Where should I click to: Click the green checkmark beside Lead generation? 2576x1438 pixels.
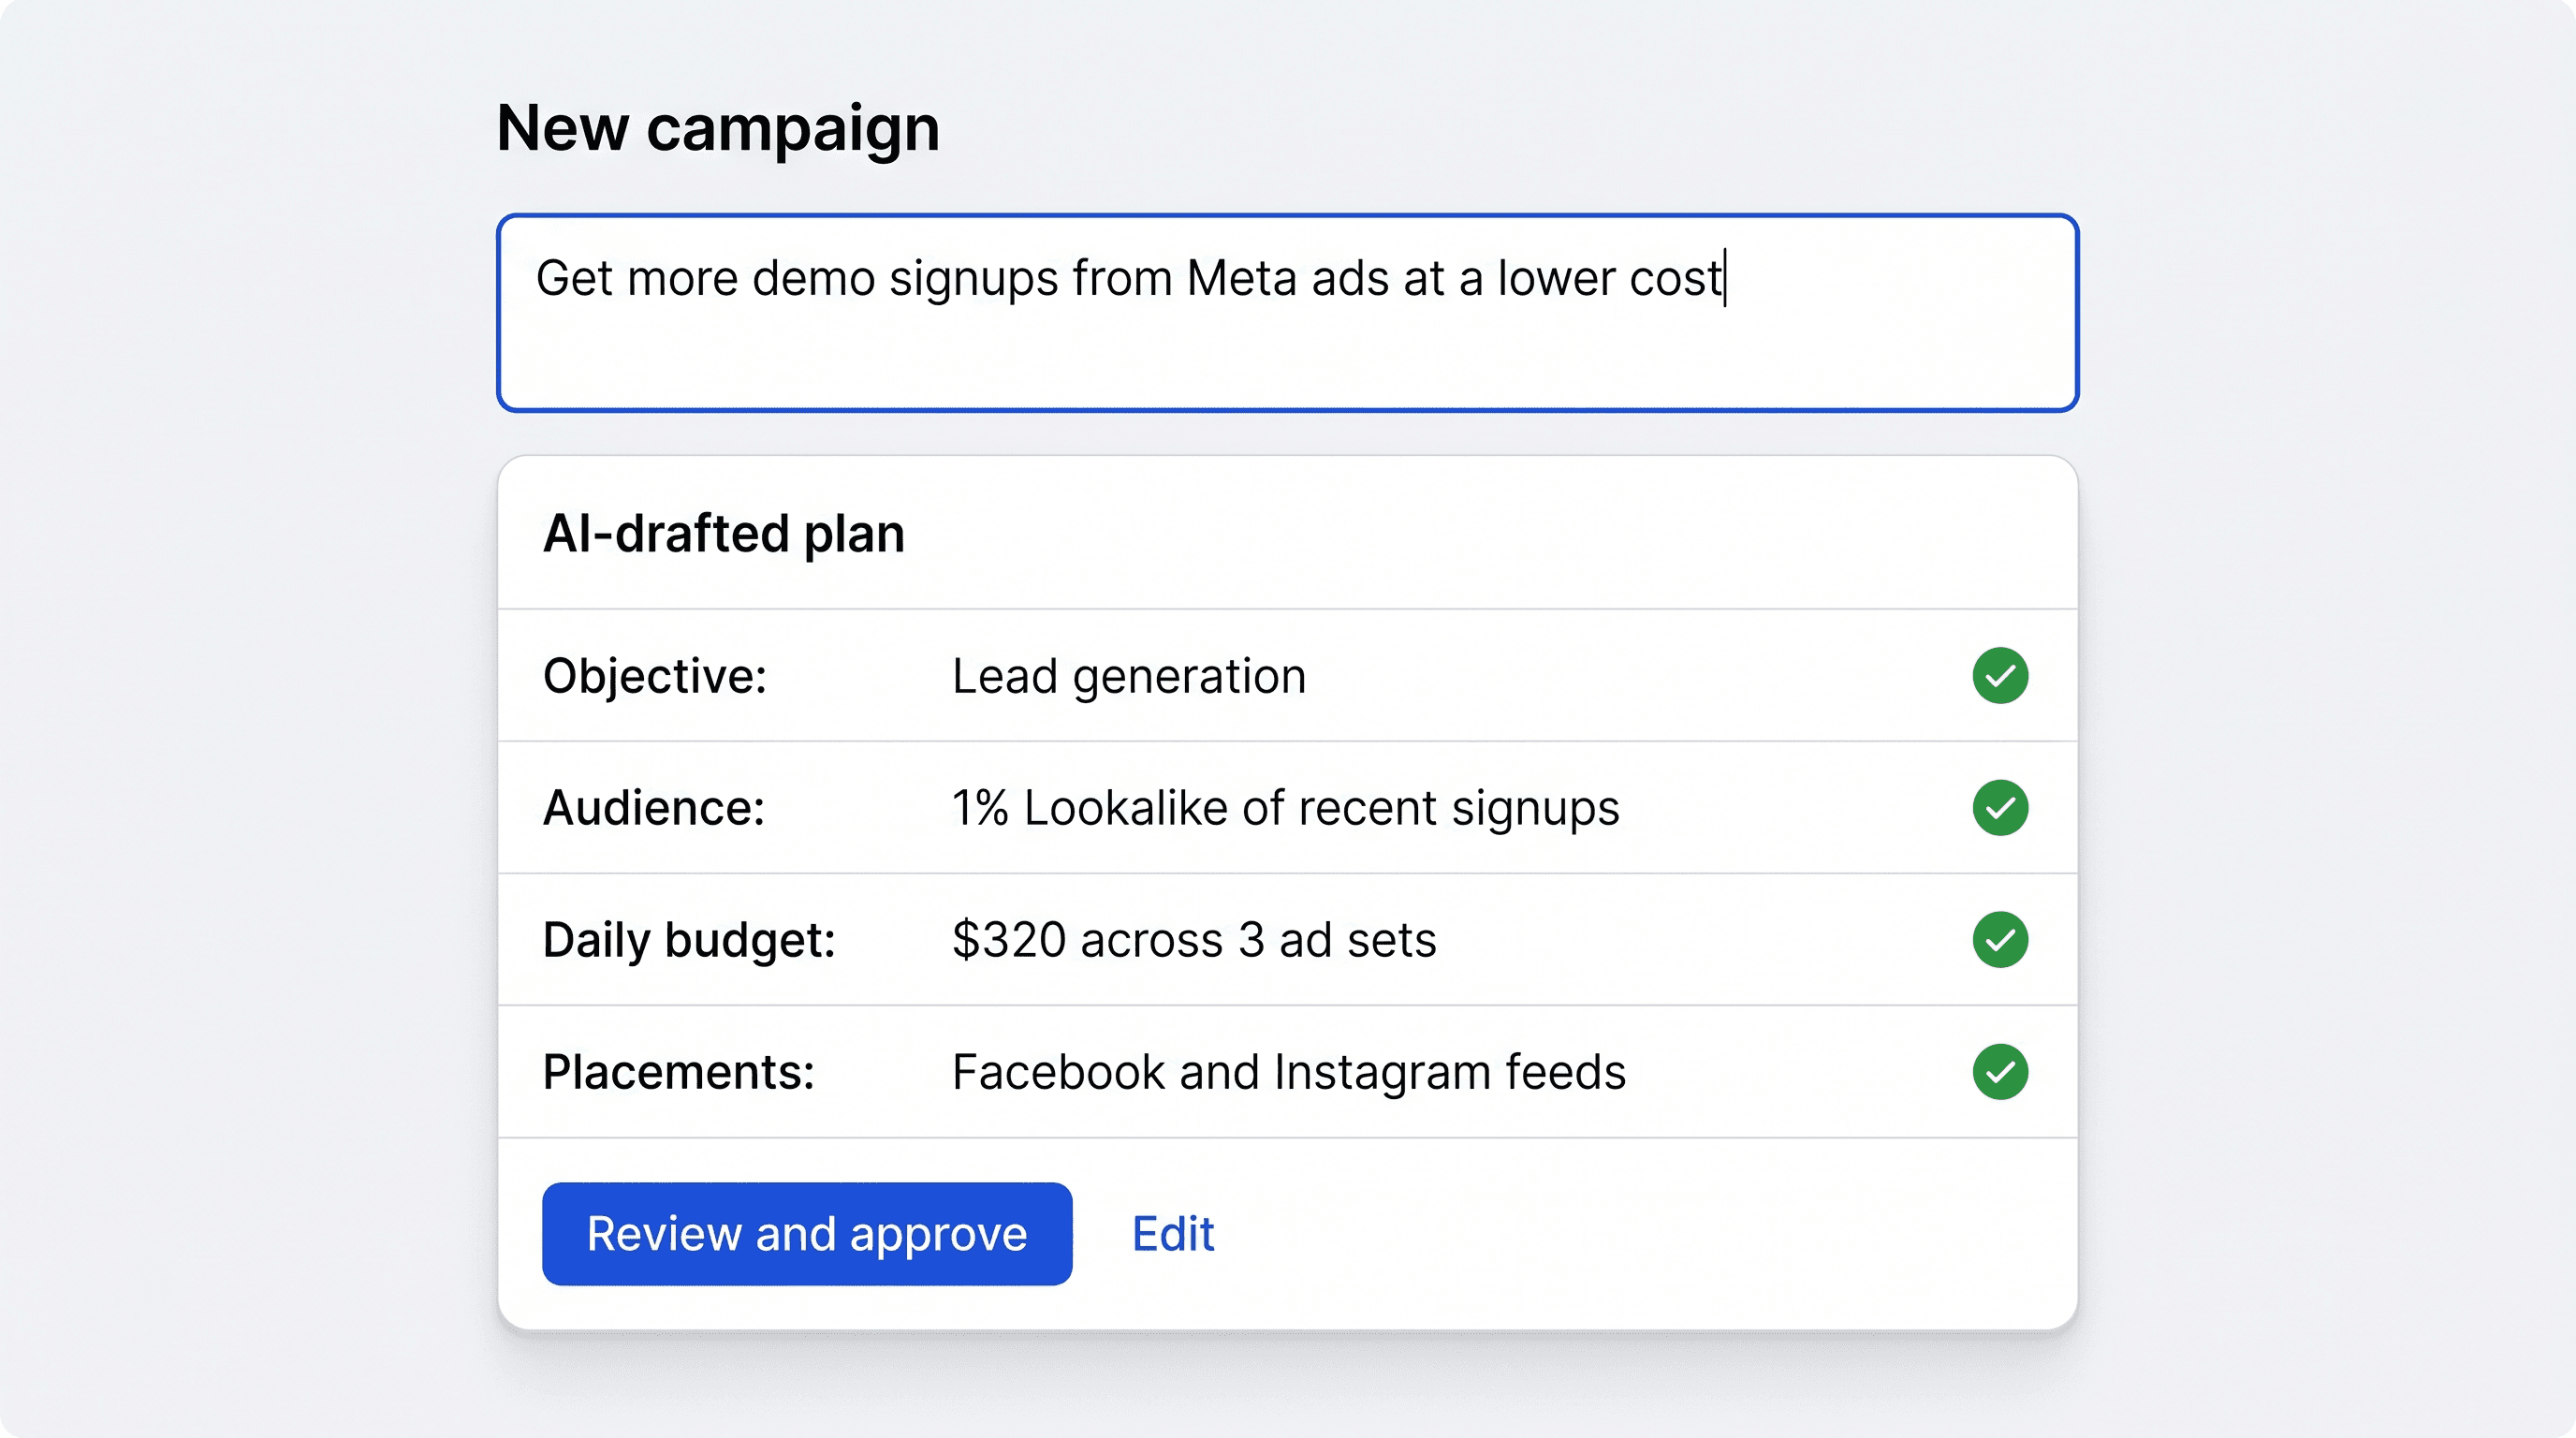(x=2000, y=676)
